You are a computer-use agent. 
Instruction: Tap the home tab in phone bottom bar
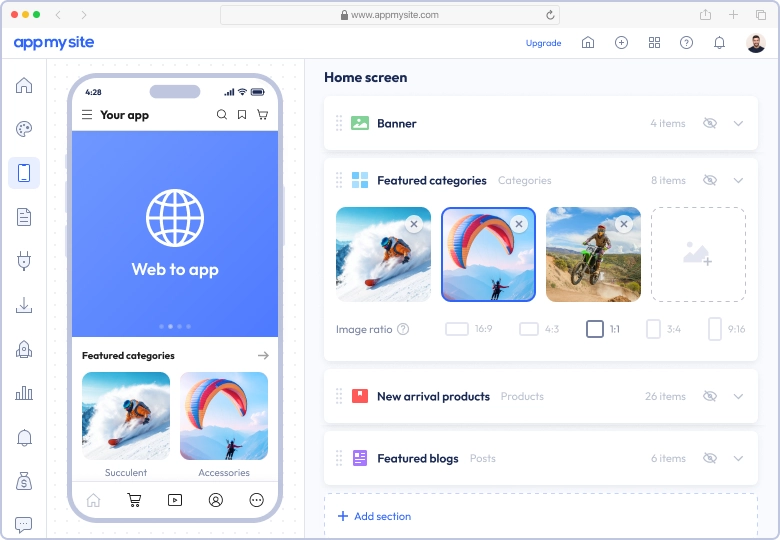pyautogui.click(x=94, y=500)
